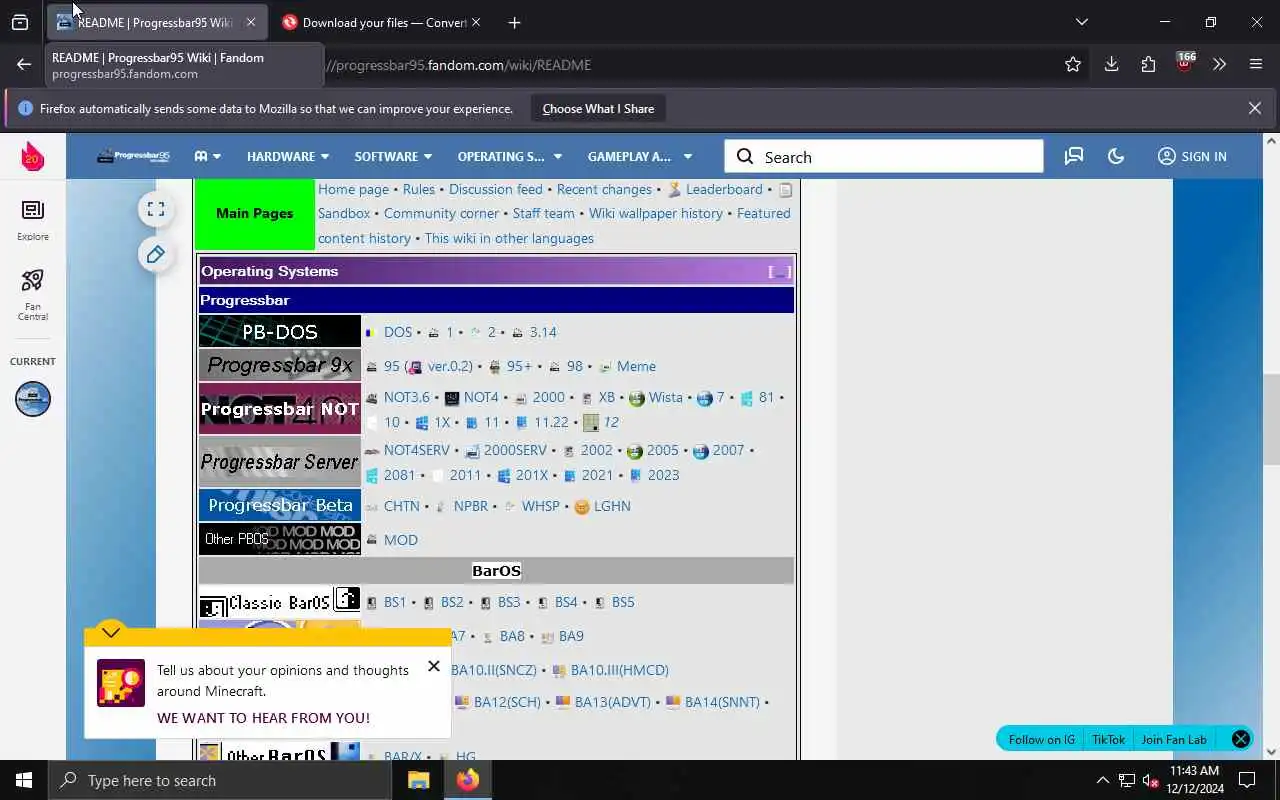Image resolution: width=1280 pixels, height=800 pixels.
Task: Open Windows Start menu
Action: point(24,780)
